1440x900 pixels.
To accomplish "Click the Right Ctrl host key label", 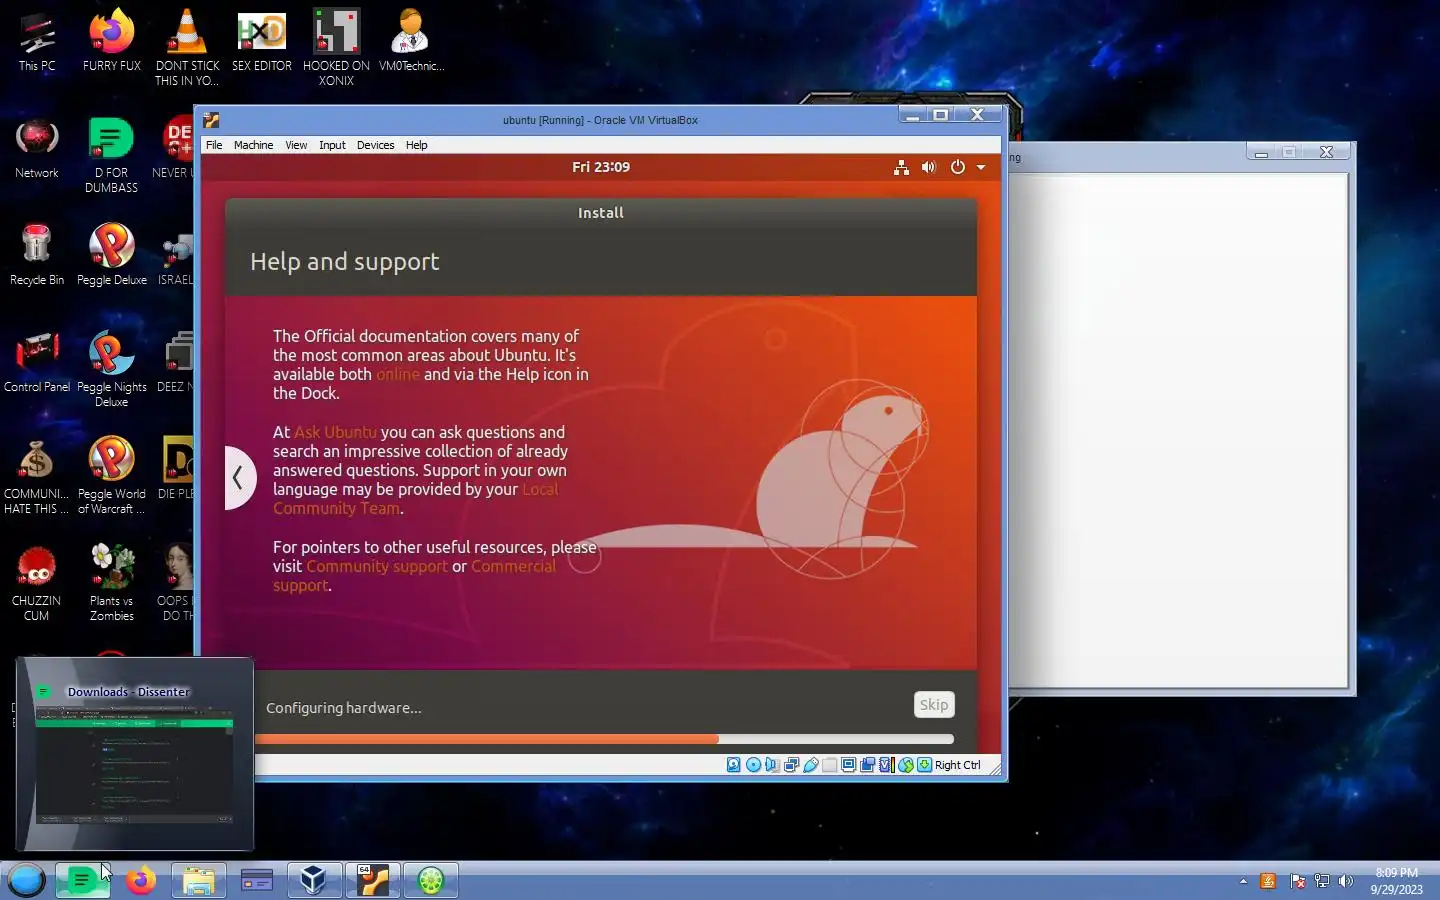I will click(957, 765).
